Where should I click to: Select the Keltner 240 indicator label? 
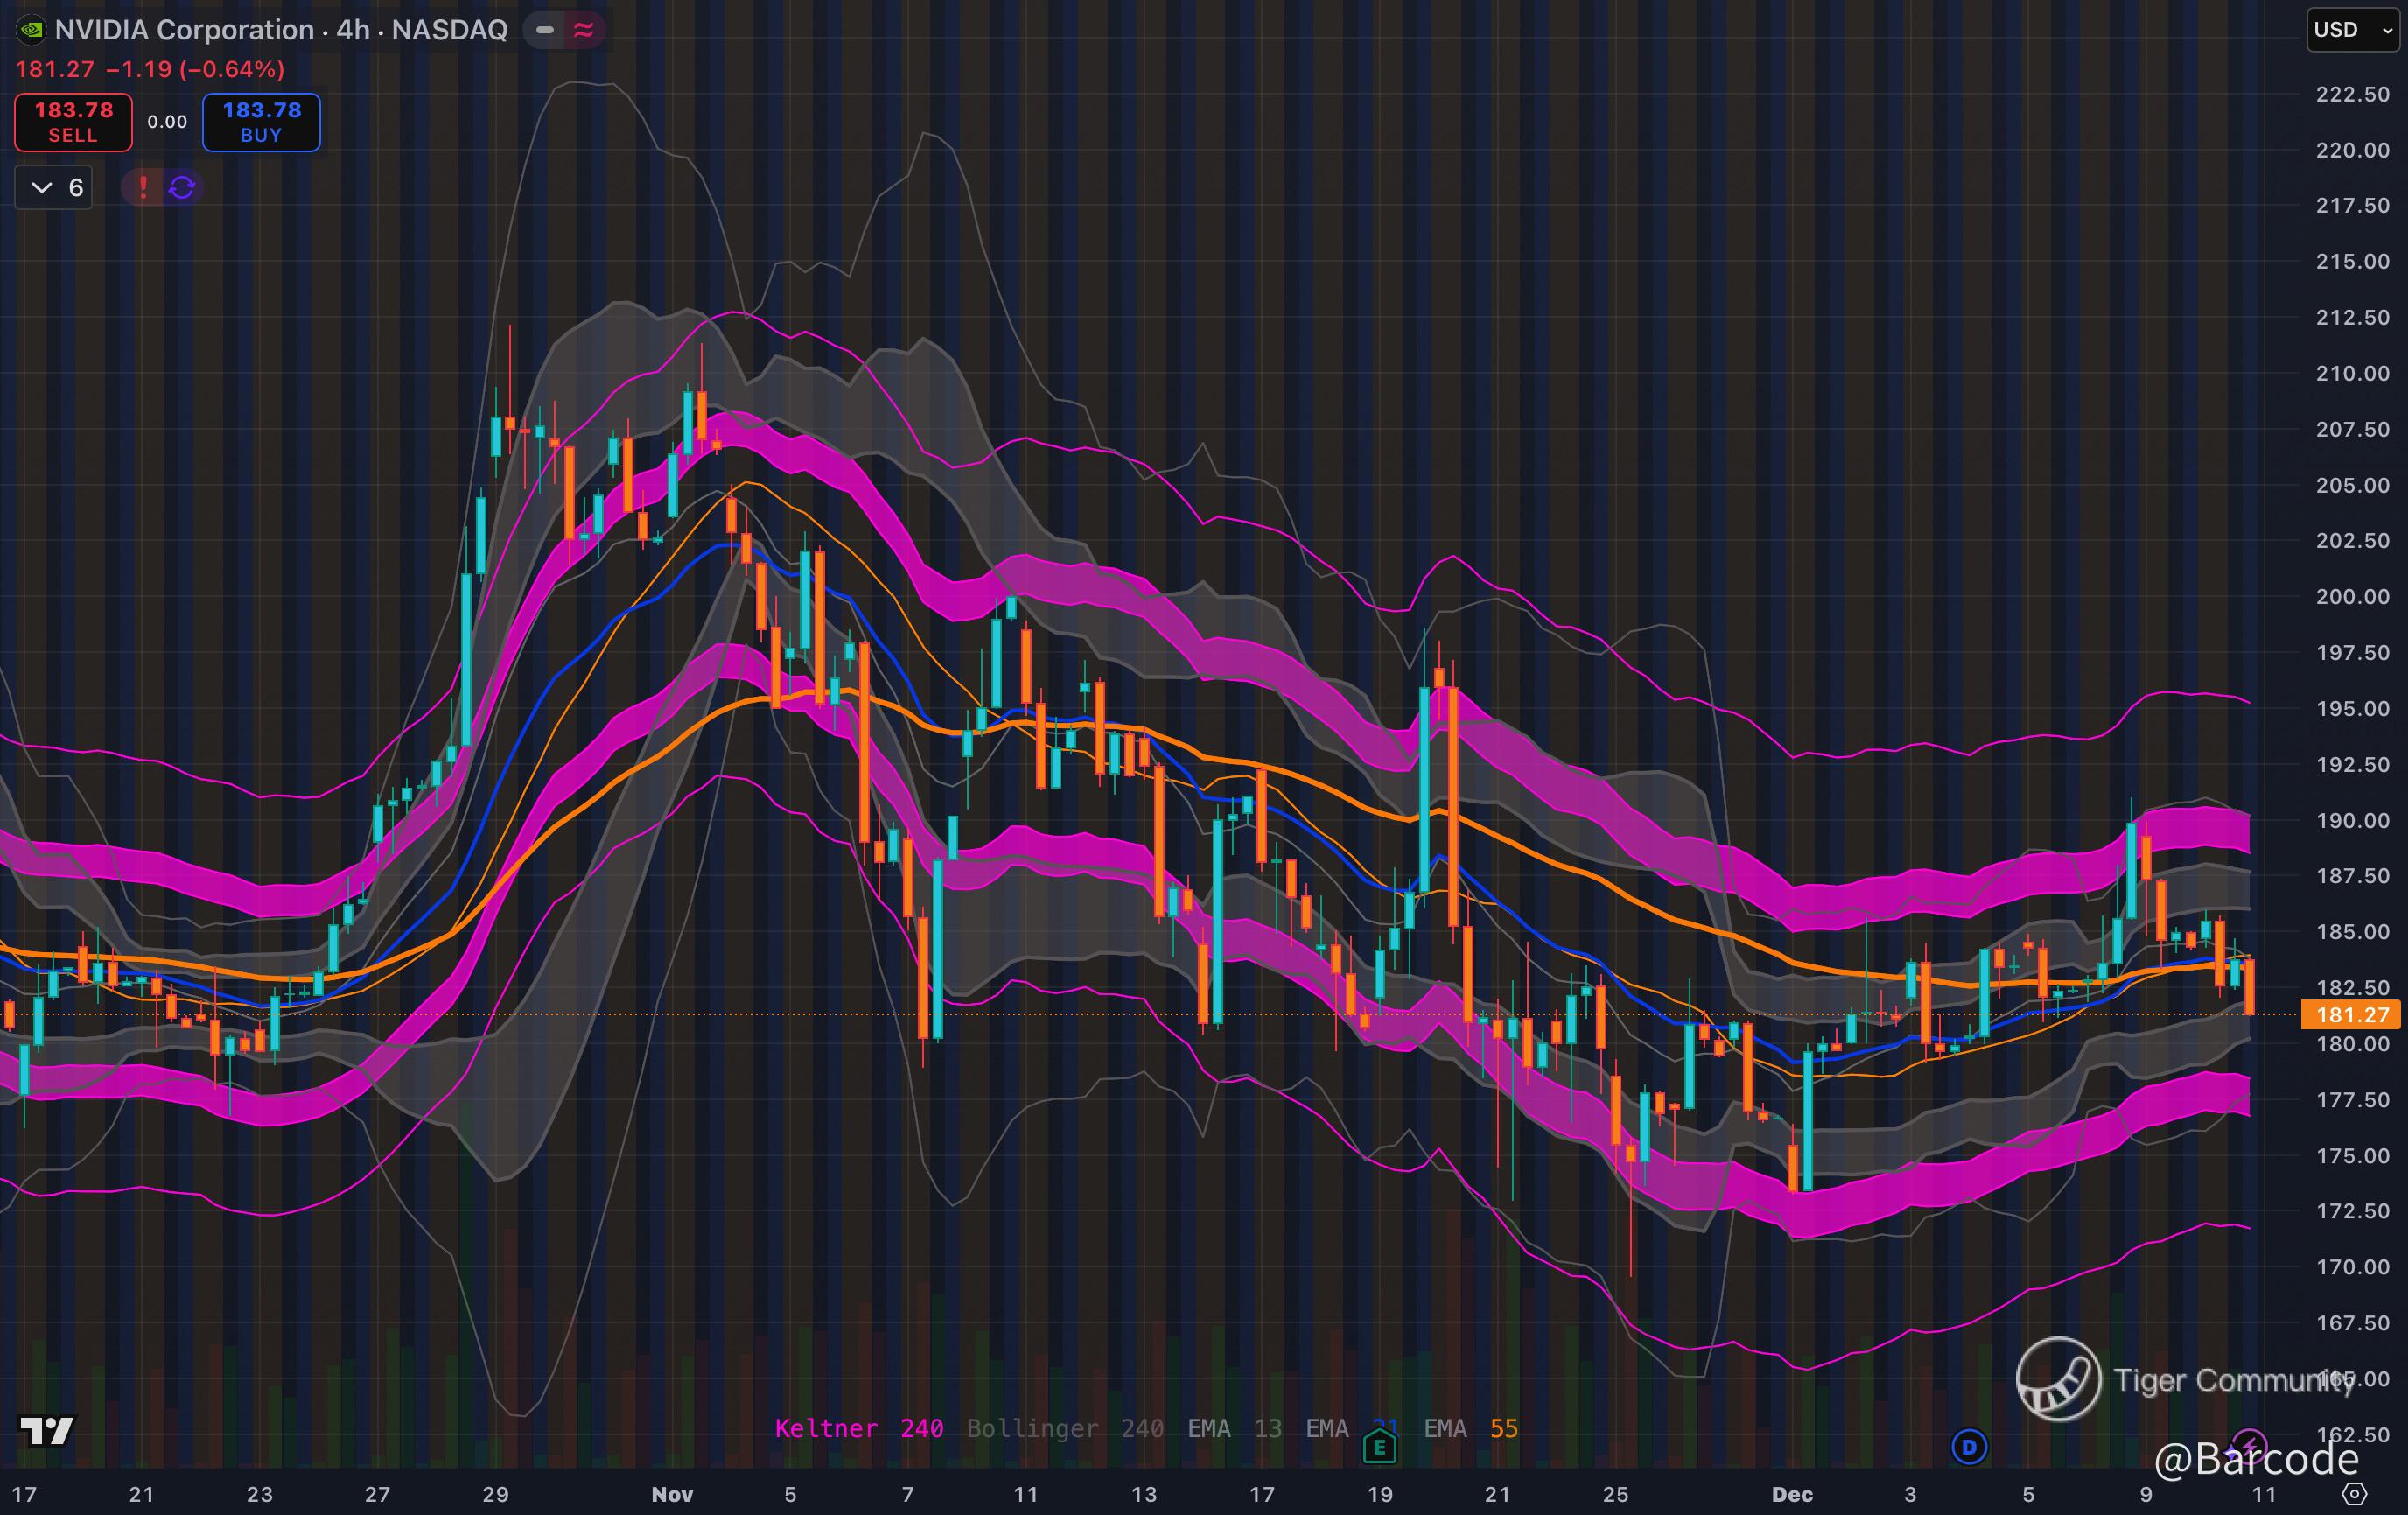[858, 1428]
